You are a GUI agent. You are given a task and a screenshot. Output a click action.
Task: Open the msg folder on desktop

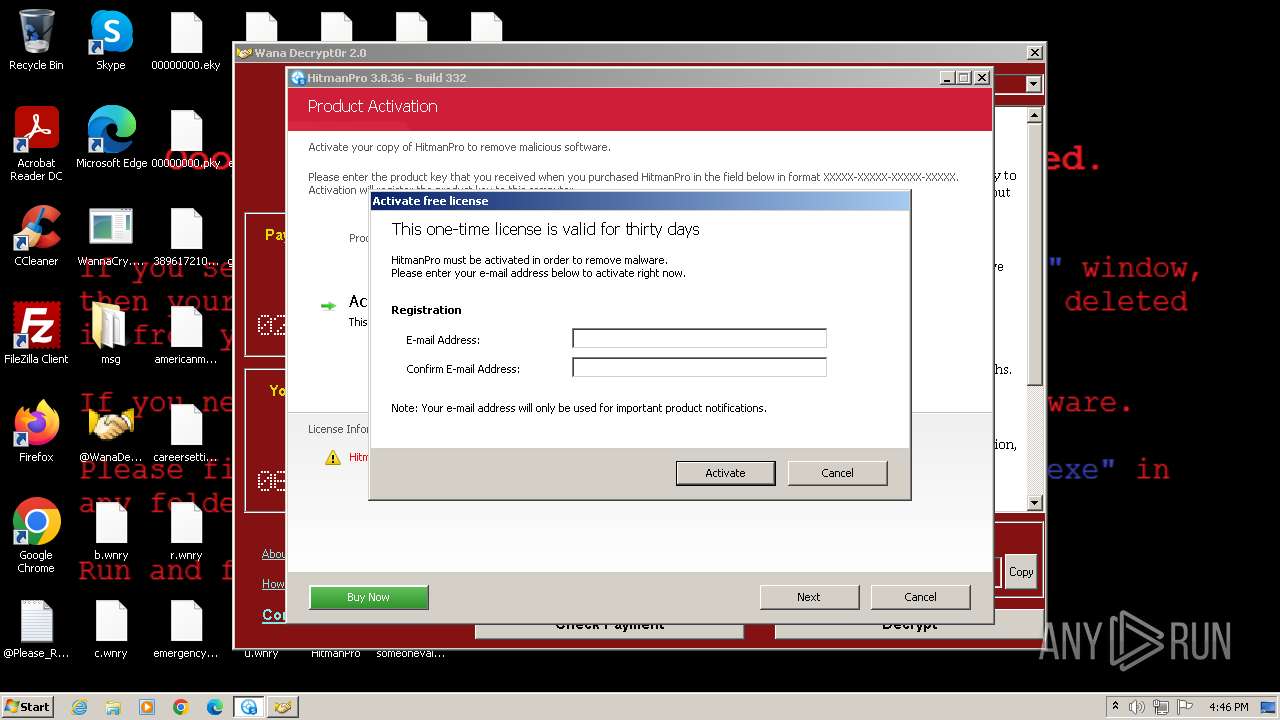click(111, 334)
